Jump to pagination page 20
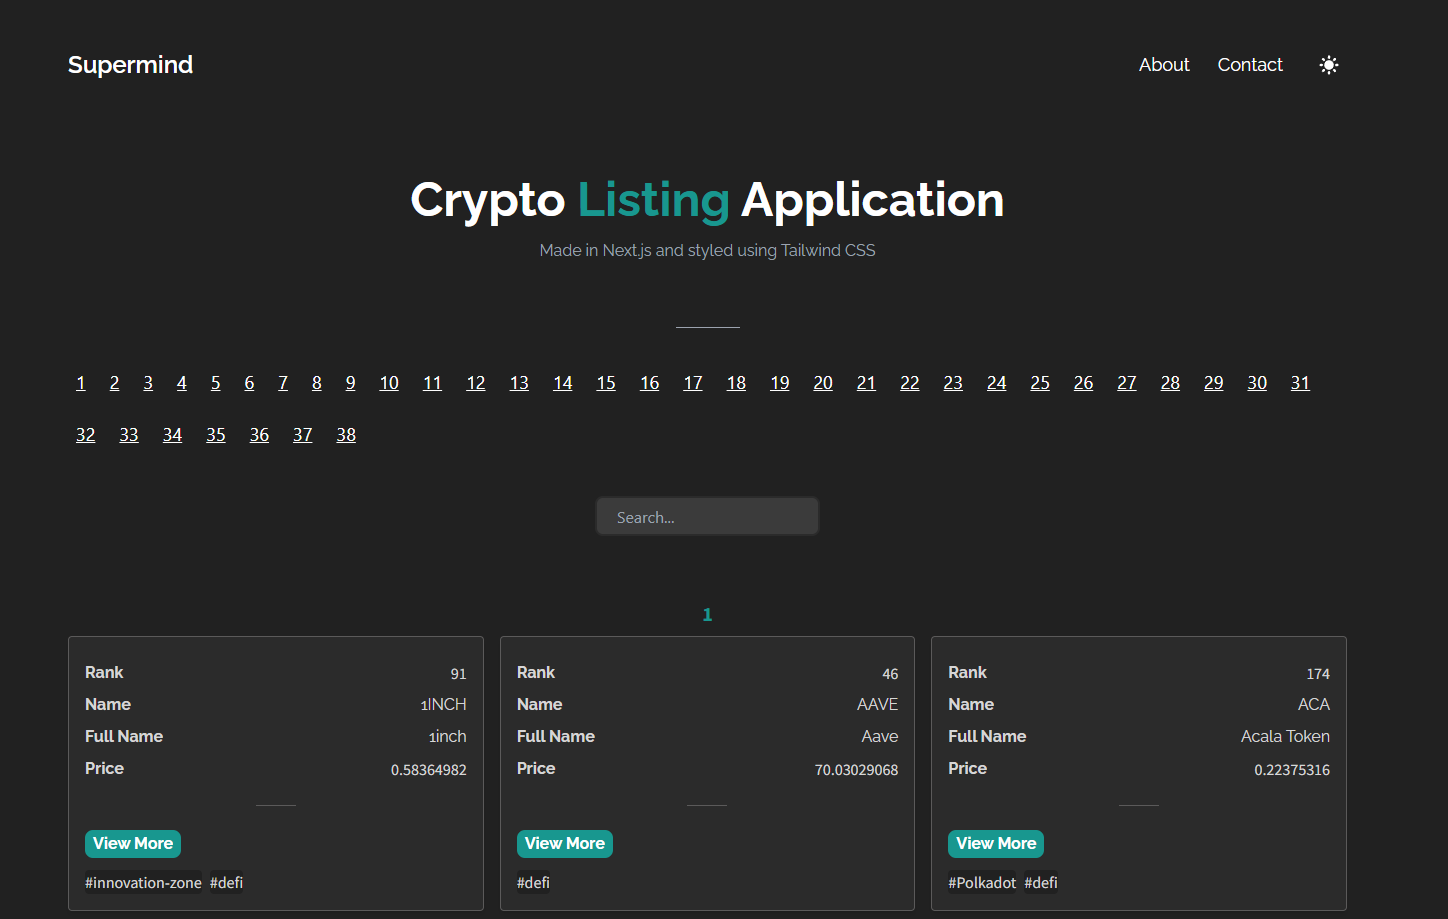The width and height of the screenshot is (1448, 919). point(823,382)
